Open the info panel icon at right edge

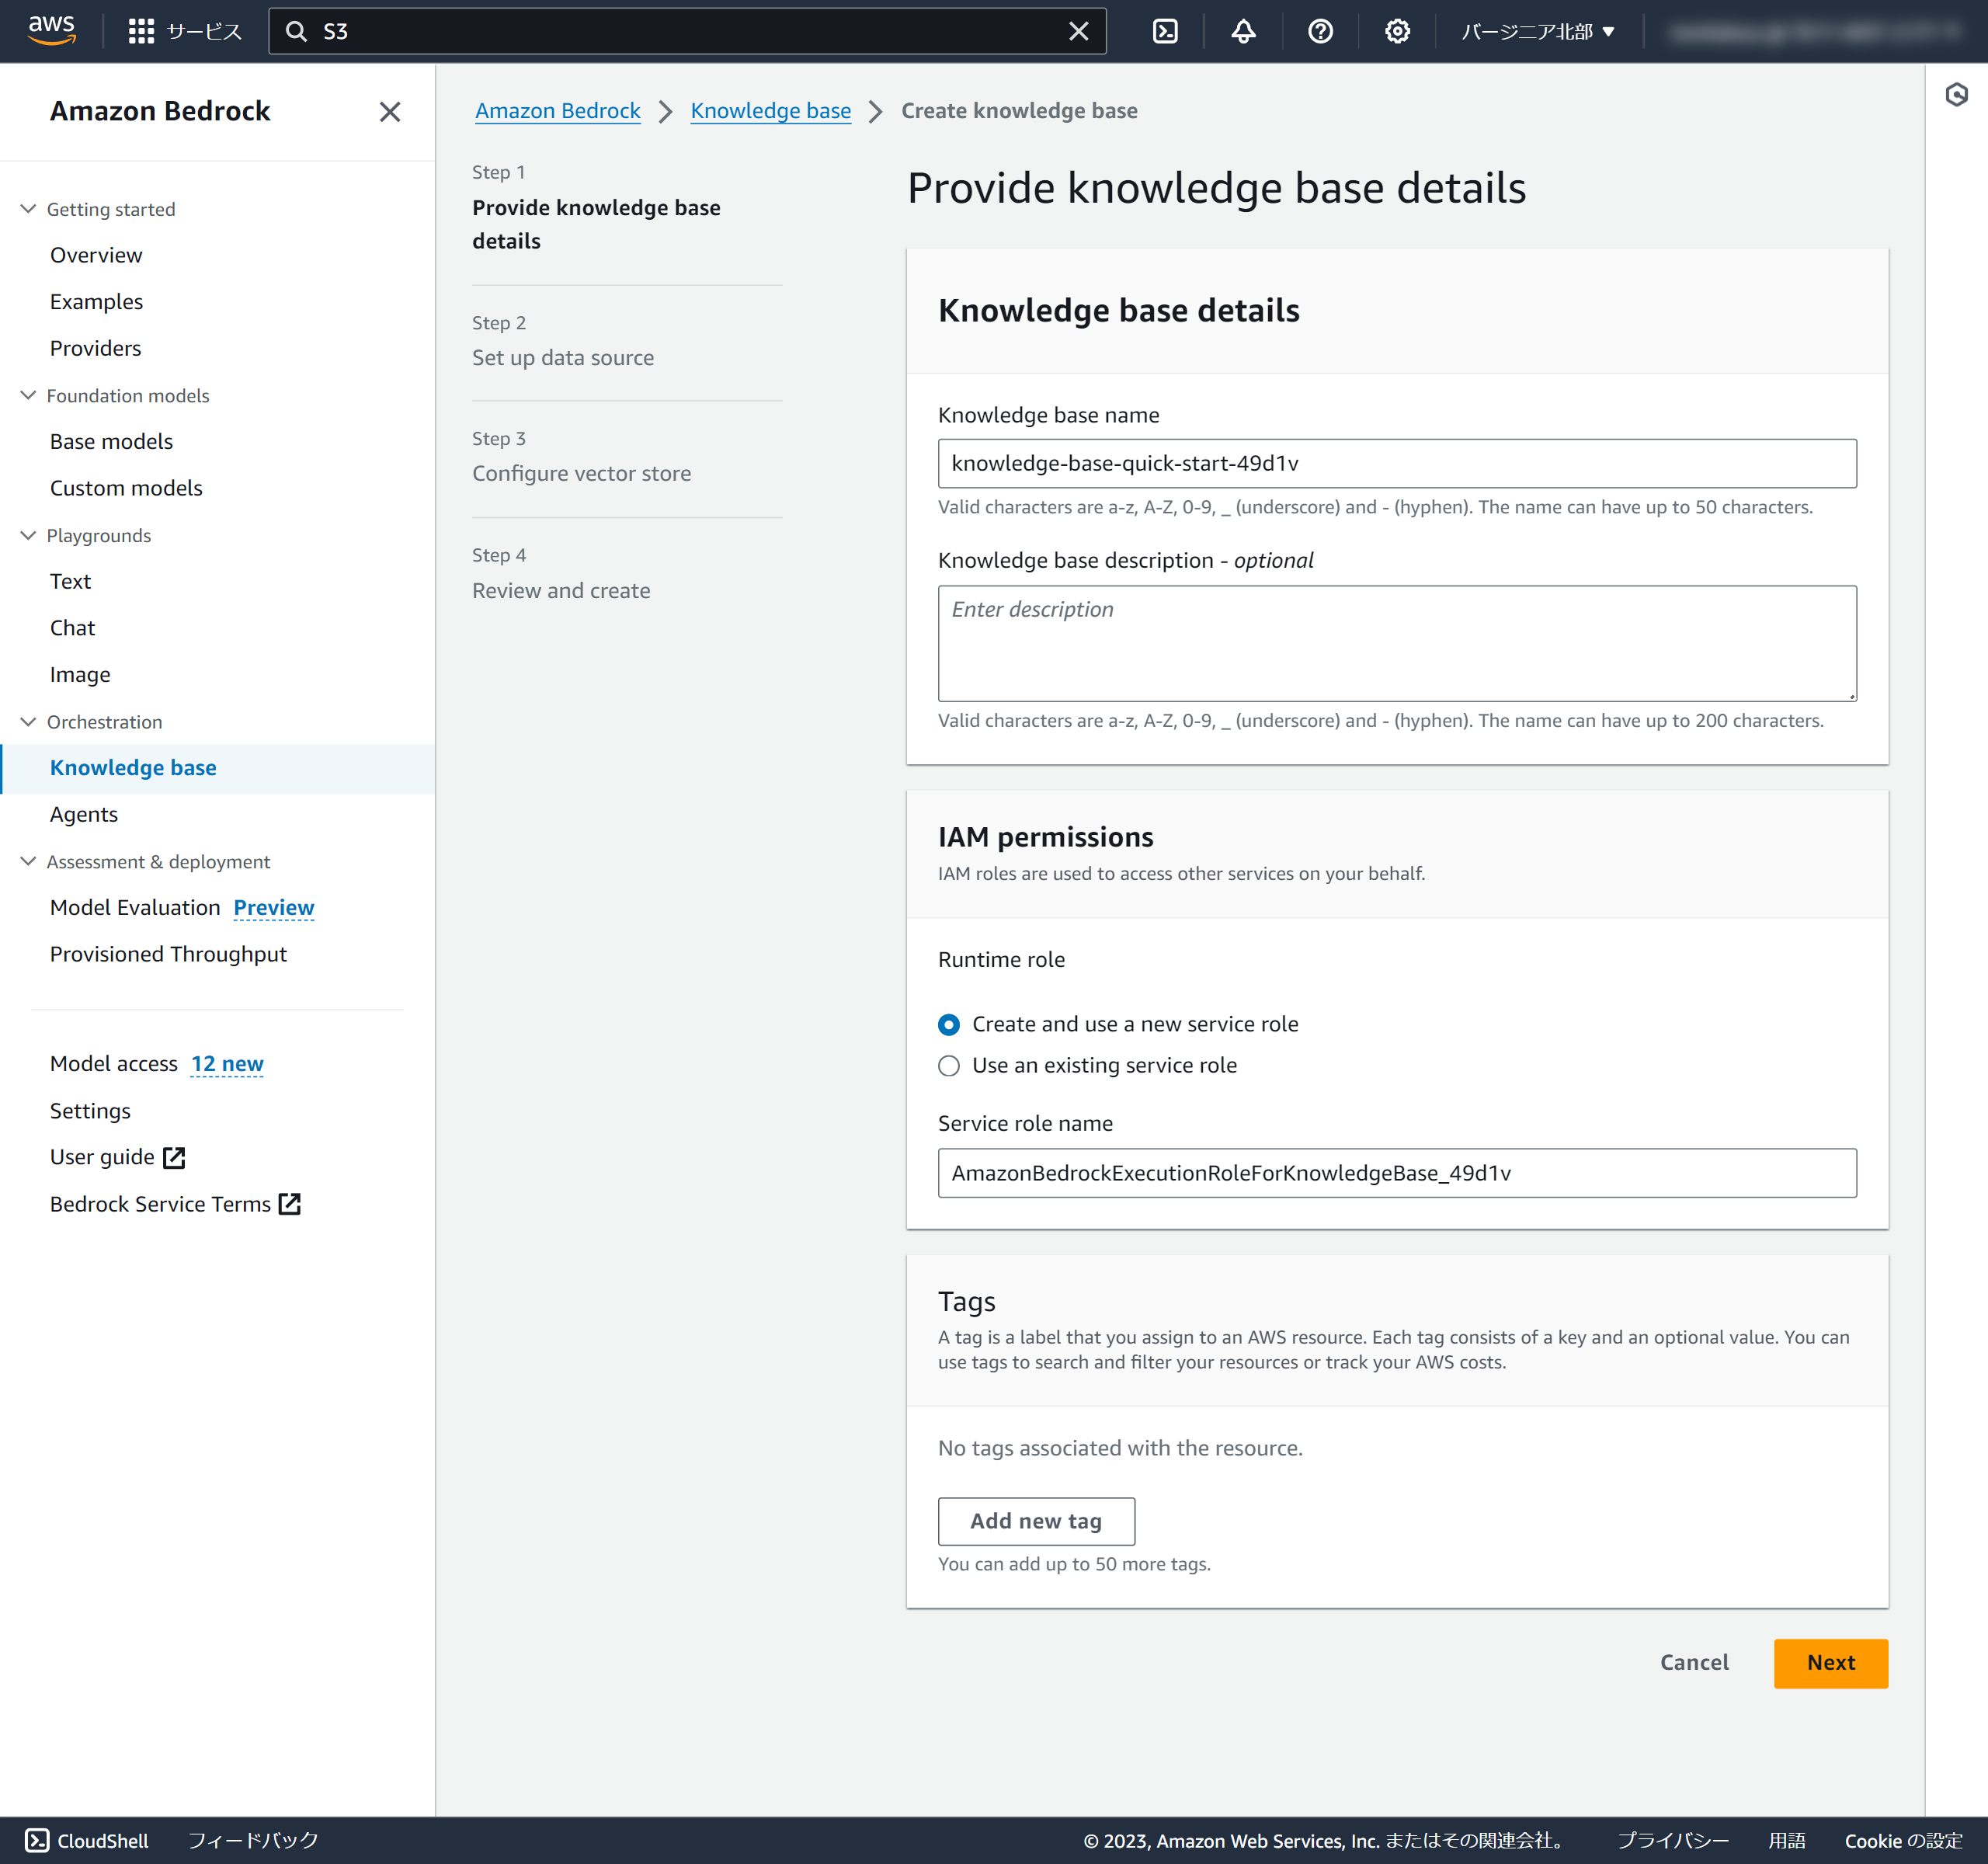click(x=1956, y=95)
